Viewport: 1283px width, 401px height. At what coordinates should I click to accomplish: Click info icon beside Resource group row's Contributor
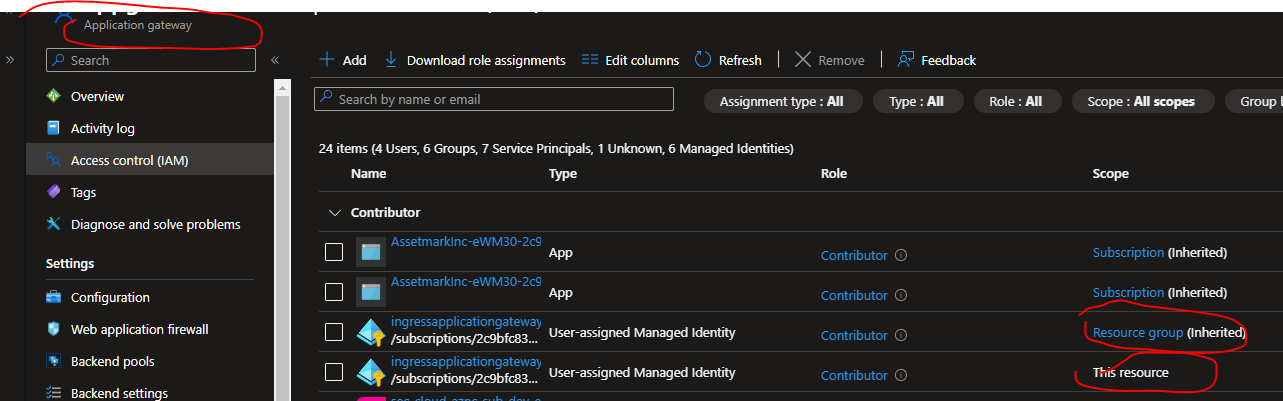(x=901, y=335)
